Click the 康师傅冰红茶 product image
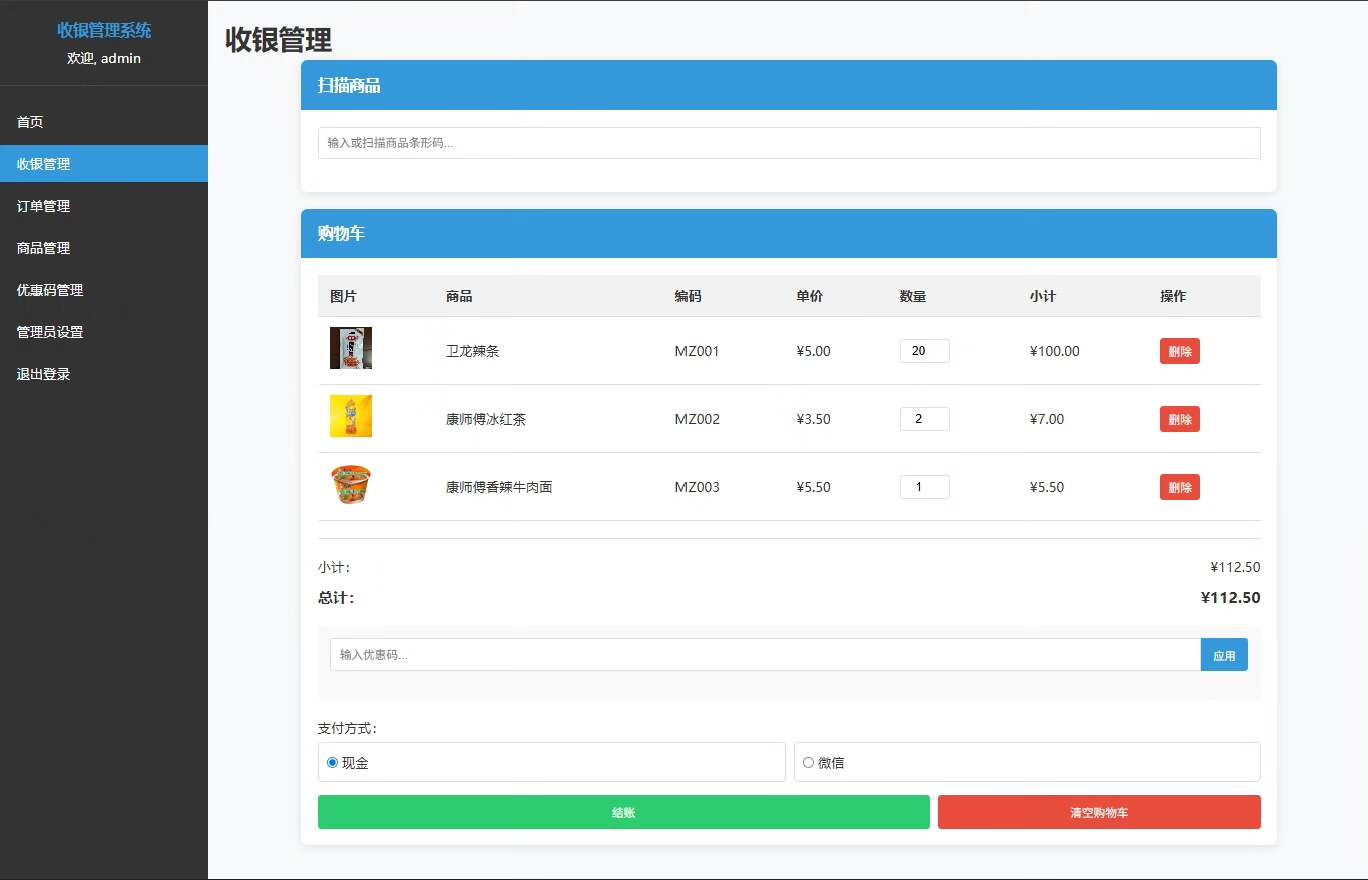 [x=350, y=416]
